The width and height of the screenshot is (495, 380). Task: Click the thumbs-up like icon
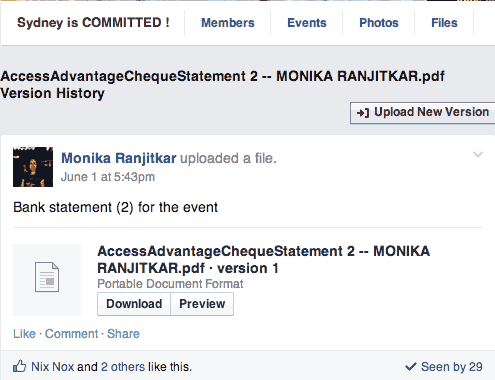click(19, 366)
